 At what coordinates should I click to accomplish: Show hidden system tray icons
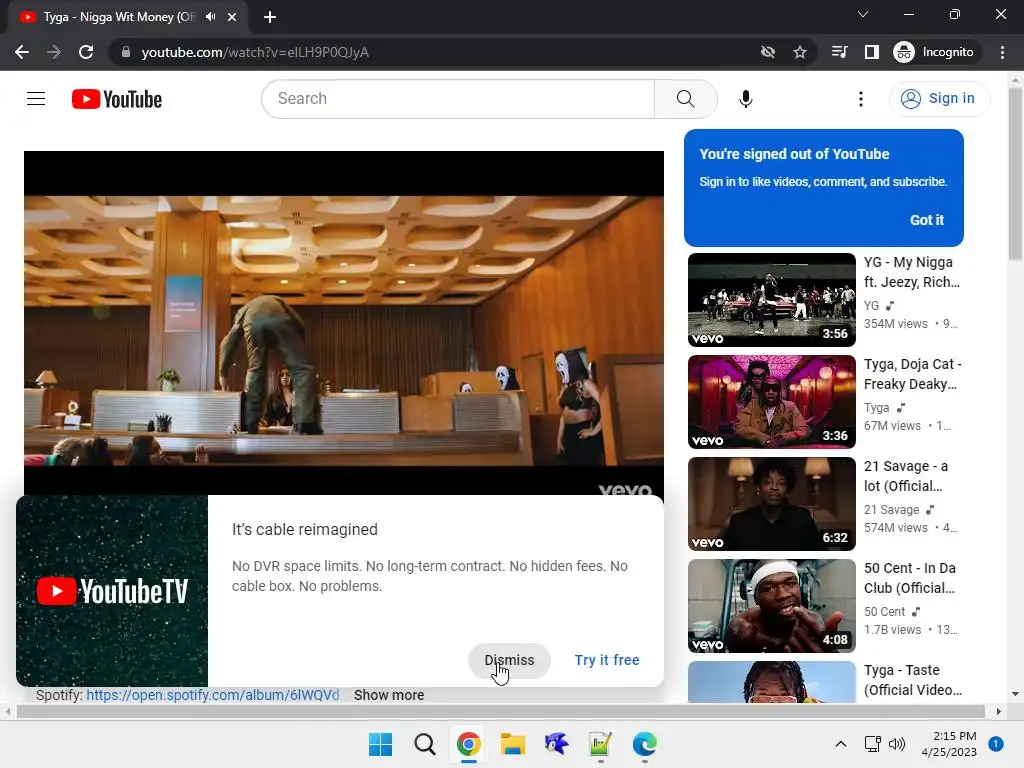pos(841,744)
